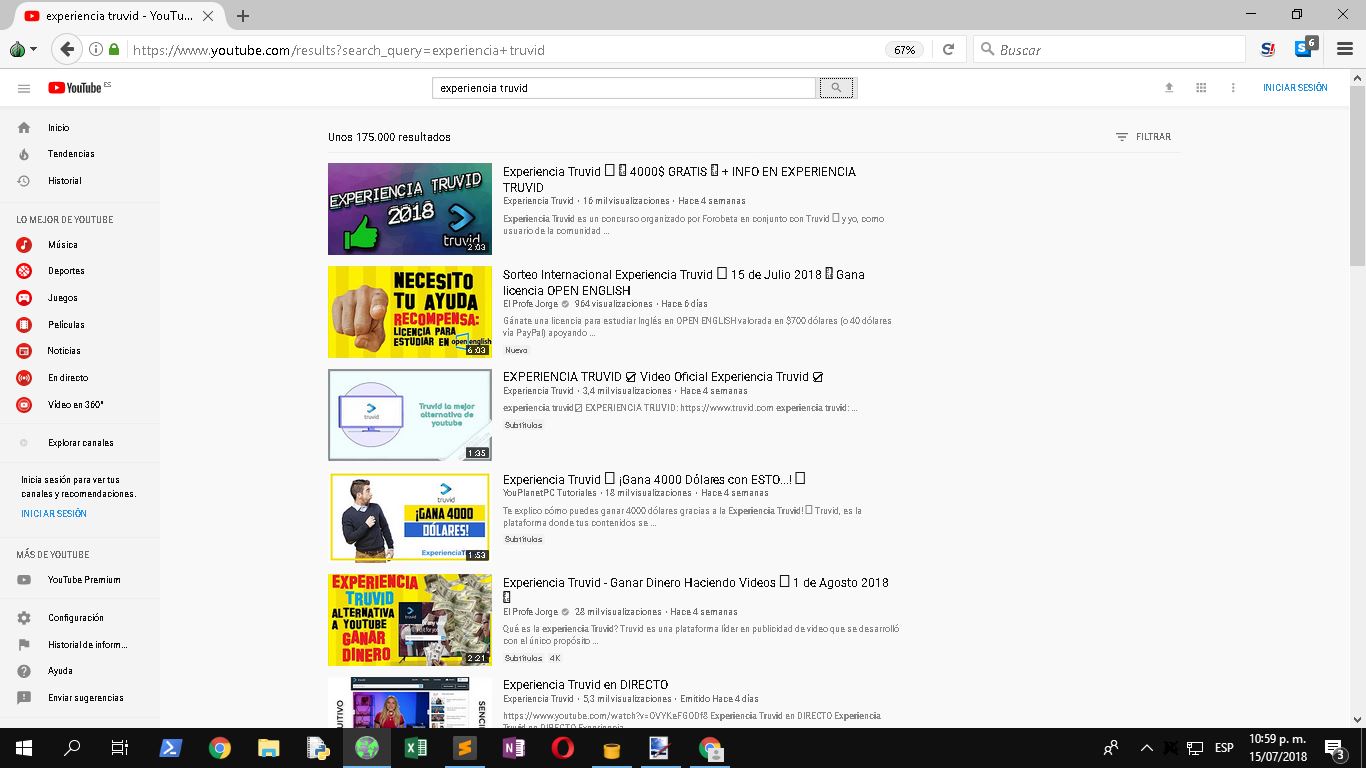This screenshot has height=768, width=1366.
Task: Click the extension icon with the 6 badge
Action: (1306, 47)
